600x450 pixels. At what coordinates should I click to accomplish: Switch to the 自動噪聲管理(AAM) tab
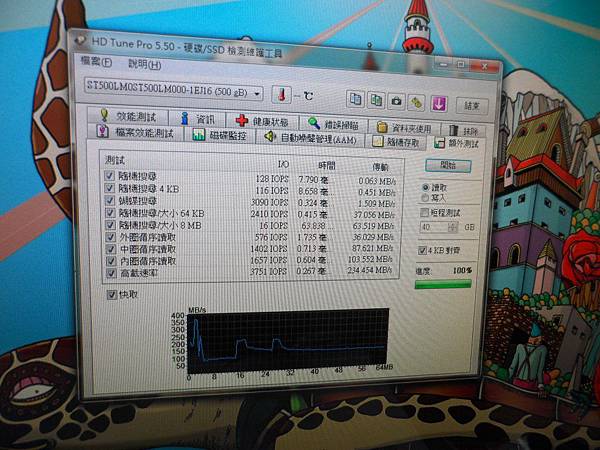point(311,138)
